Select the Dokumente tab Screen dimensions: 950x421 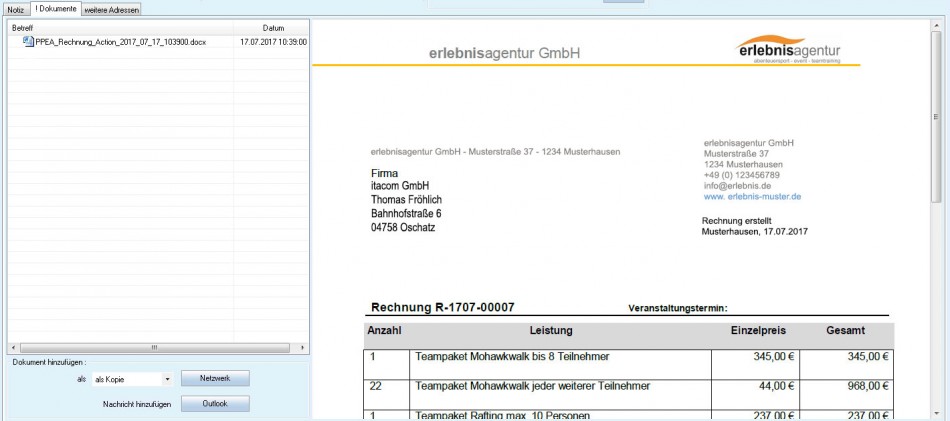[55, 9]
